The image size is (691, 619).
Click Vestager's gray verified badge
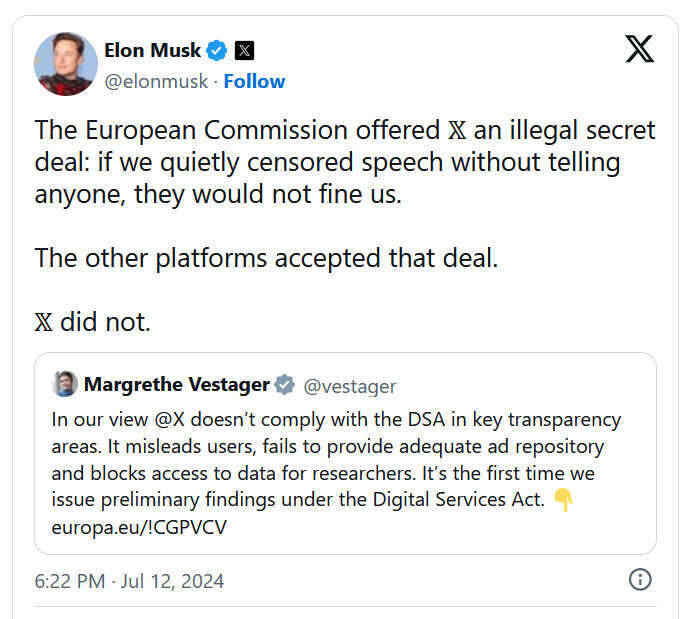click(285, 385)
